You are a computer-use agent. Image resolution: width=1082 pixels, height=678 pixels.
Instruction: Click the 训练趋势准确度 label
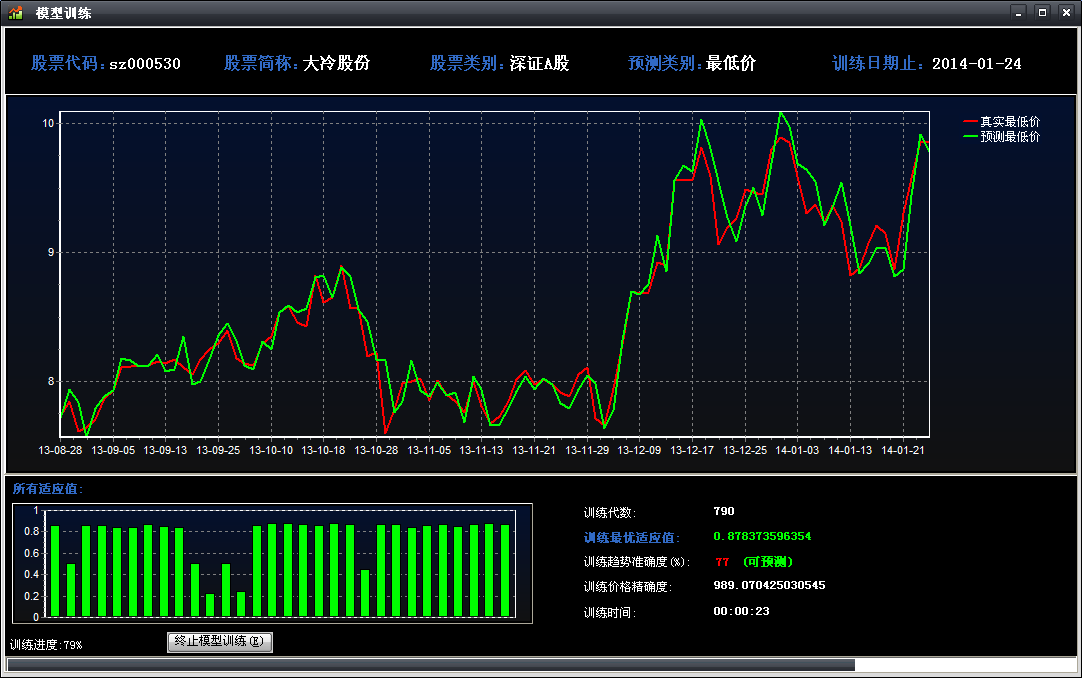click(x=637, y=562)
